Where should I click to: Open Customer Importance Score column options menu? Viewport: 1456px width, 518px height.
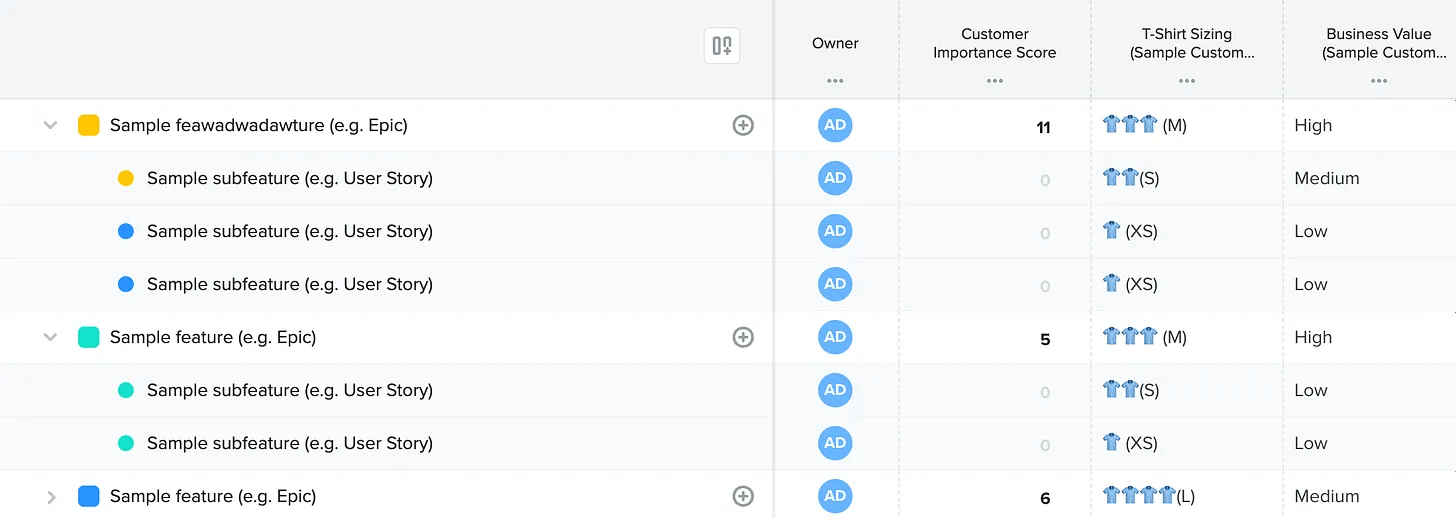994,80
